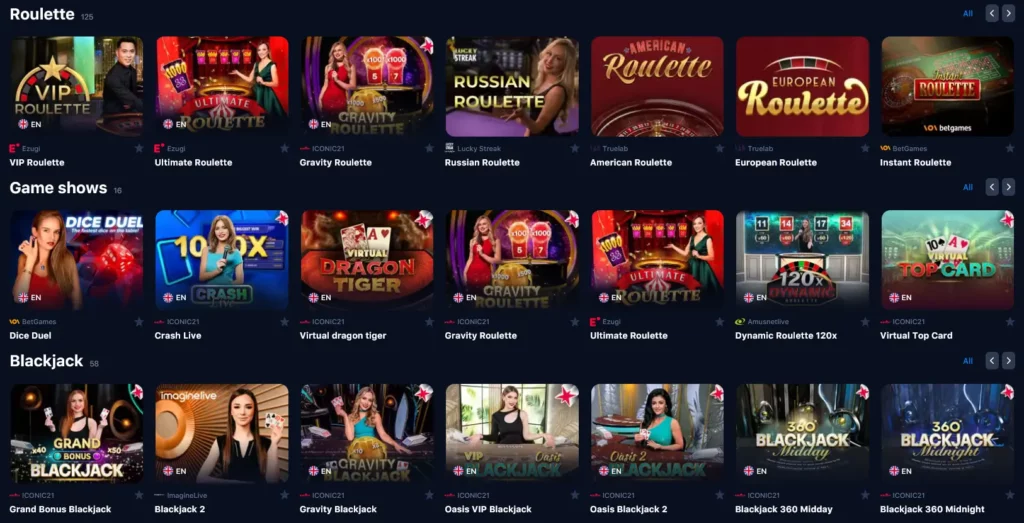This screenshot has height=523, width=1024.
Task: Click the Ezugi provider icon under VIP Roulette
Action: click(14, 149)
